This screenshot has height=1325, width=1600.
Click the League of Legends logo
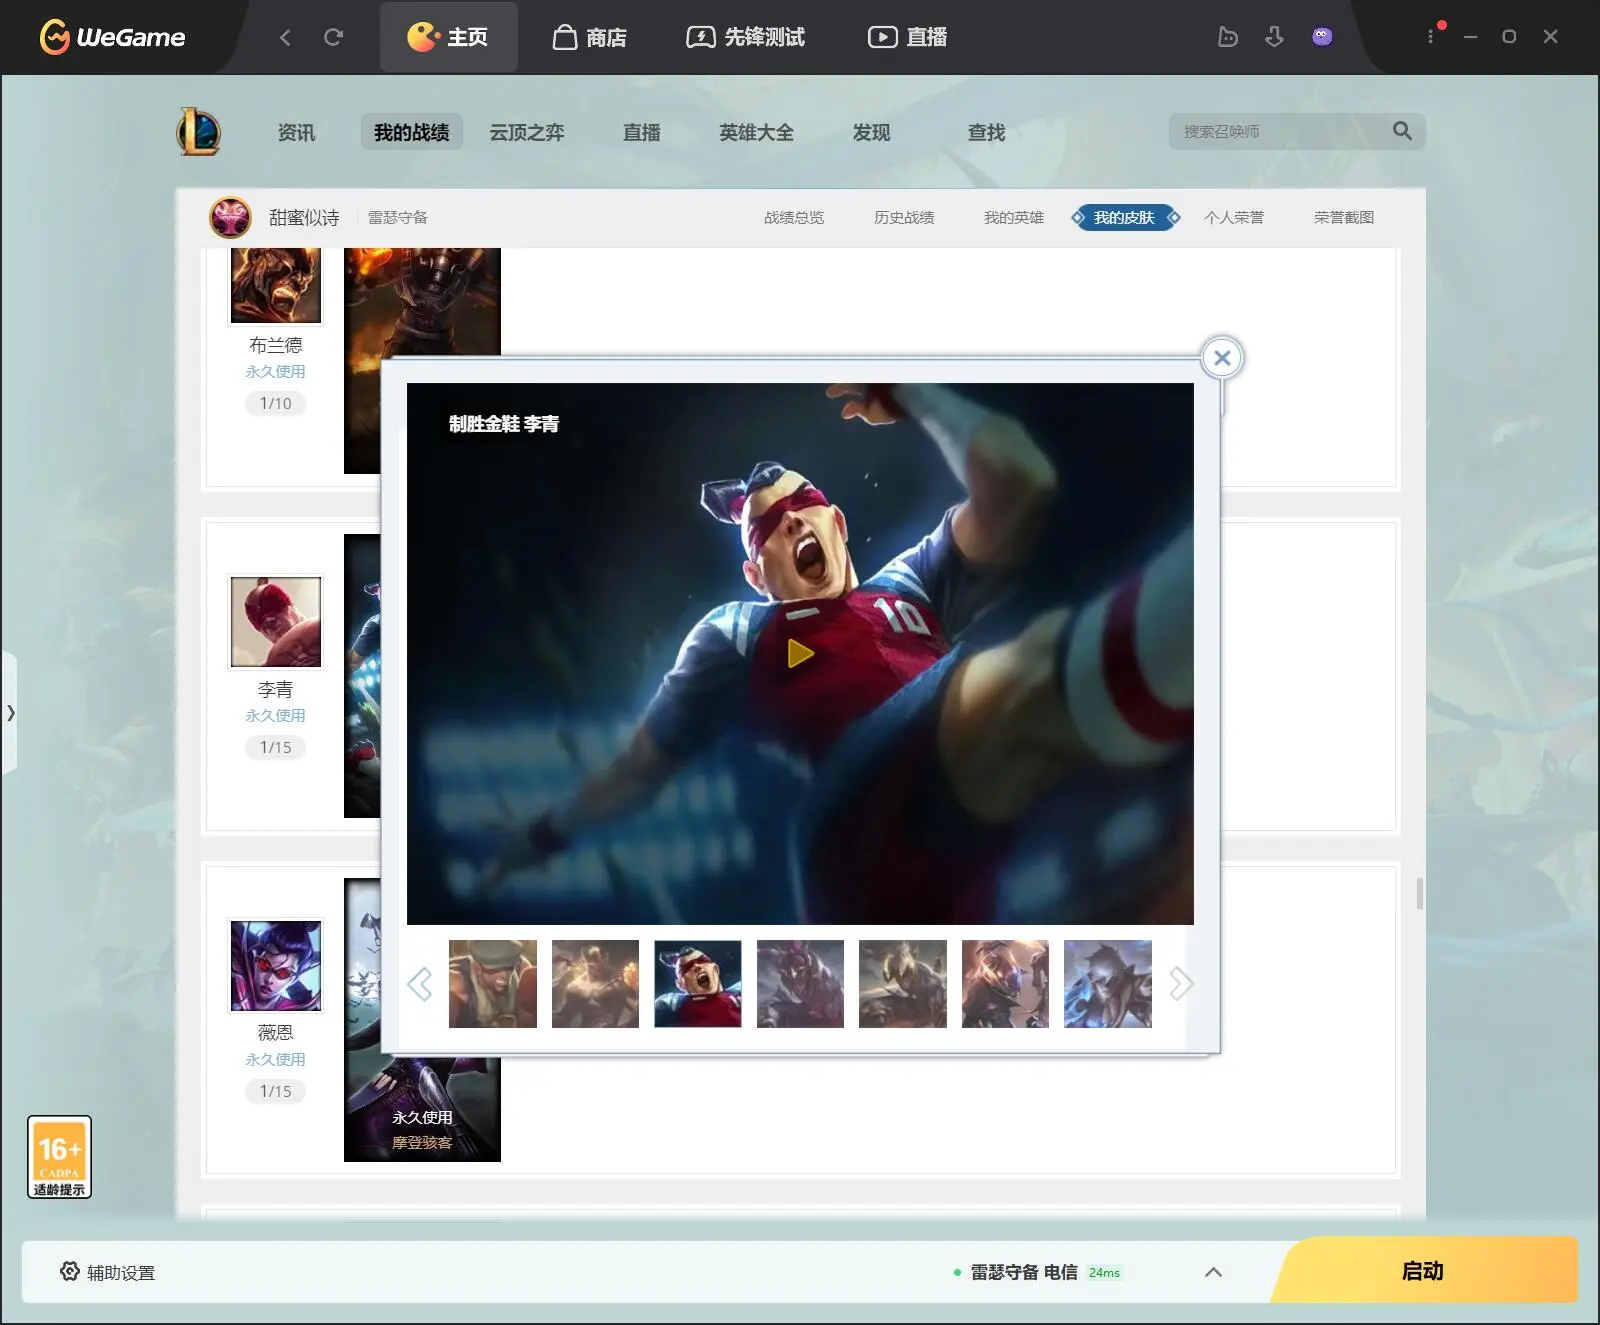(198, 132)
